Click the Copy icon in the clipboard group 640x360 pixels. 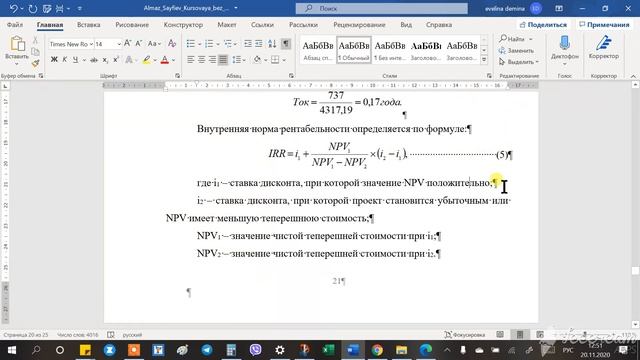coord(36,51)
